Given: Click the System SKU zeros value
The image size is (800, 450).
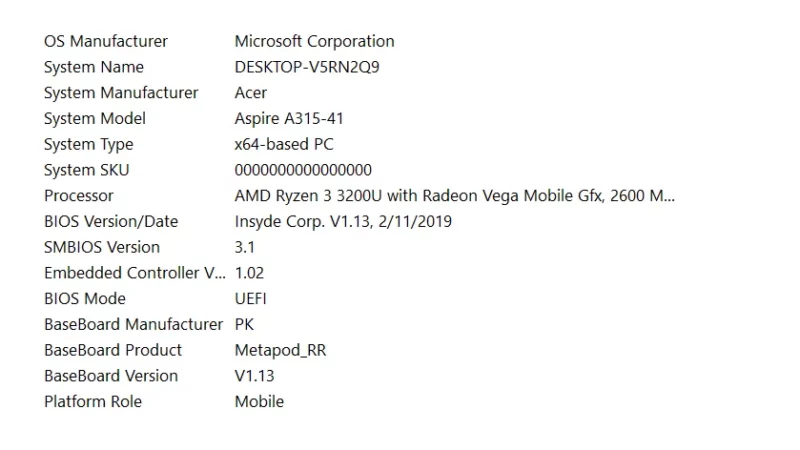Looking at the screenshot, I should click(x=303, y=170).
